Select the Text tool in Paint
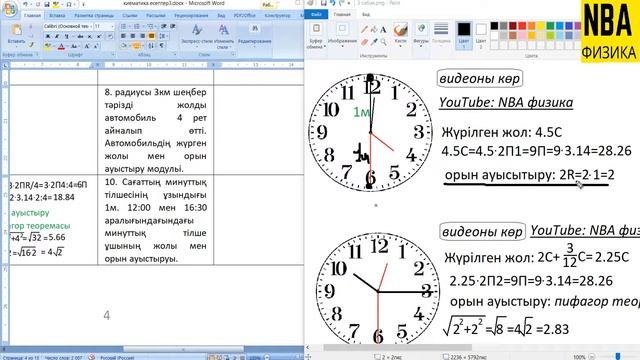This screenshot has height=360, width=640. tap(383, 29)
